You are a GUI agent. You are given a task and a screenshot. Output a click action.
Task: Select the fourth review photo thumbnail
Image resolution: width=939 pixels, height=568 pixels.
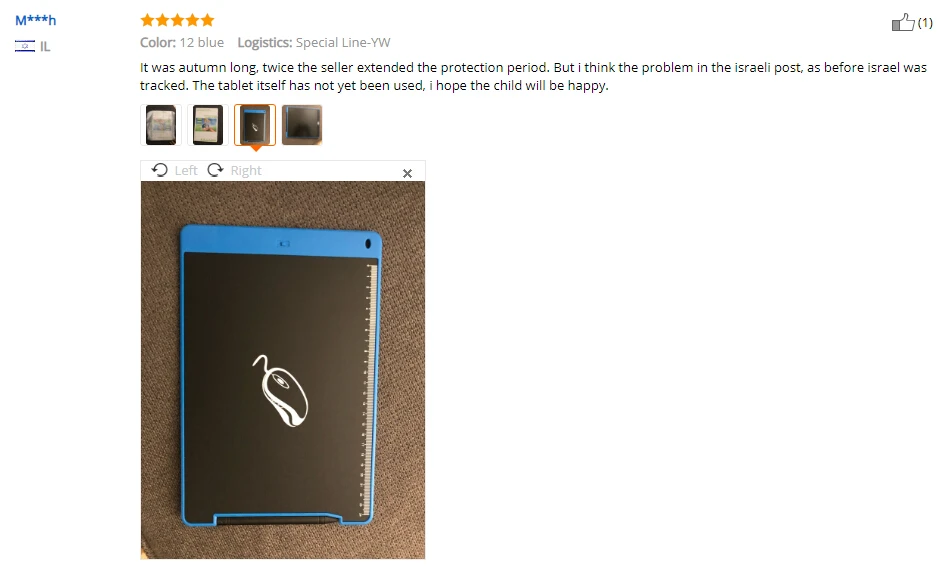tap(302, 125)
